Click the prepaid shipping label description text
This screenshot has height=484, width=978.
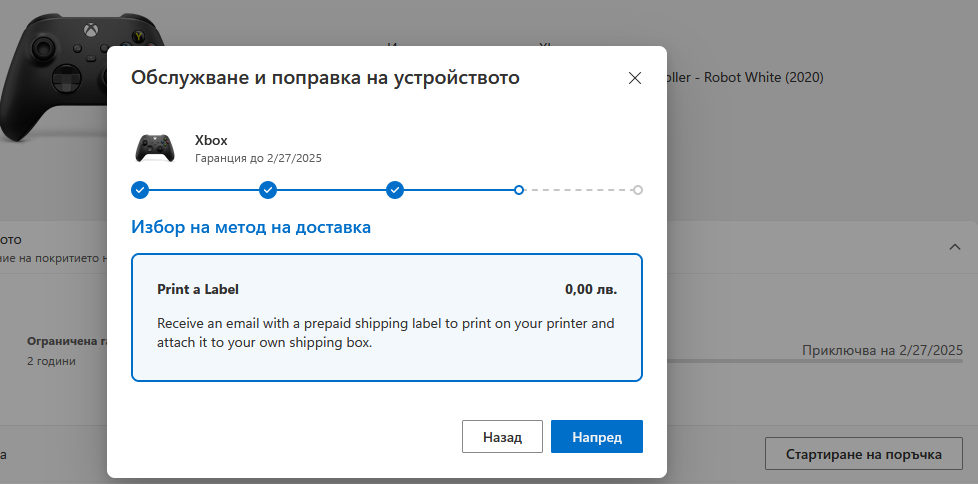(385, 333)
